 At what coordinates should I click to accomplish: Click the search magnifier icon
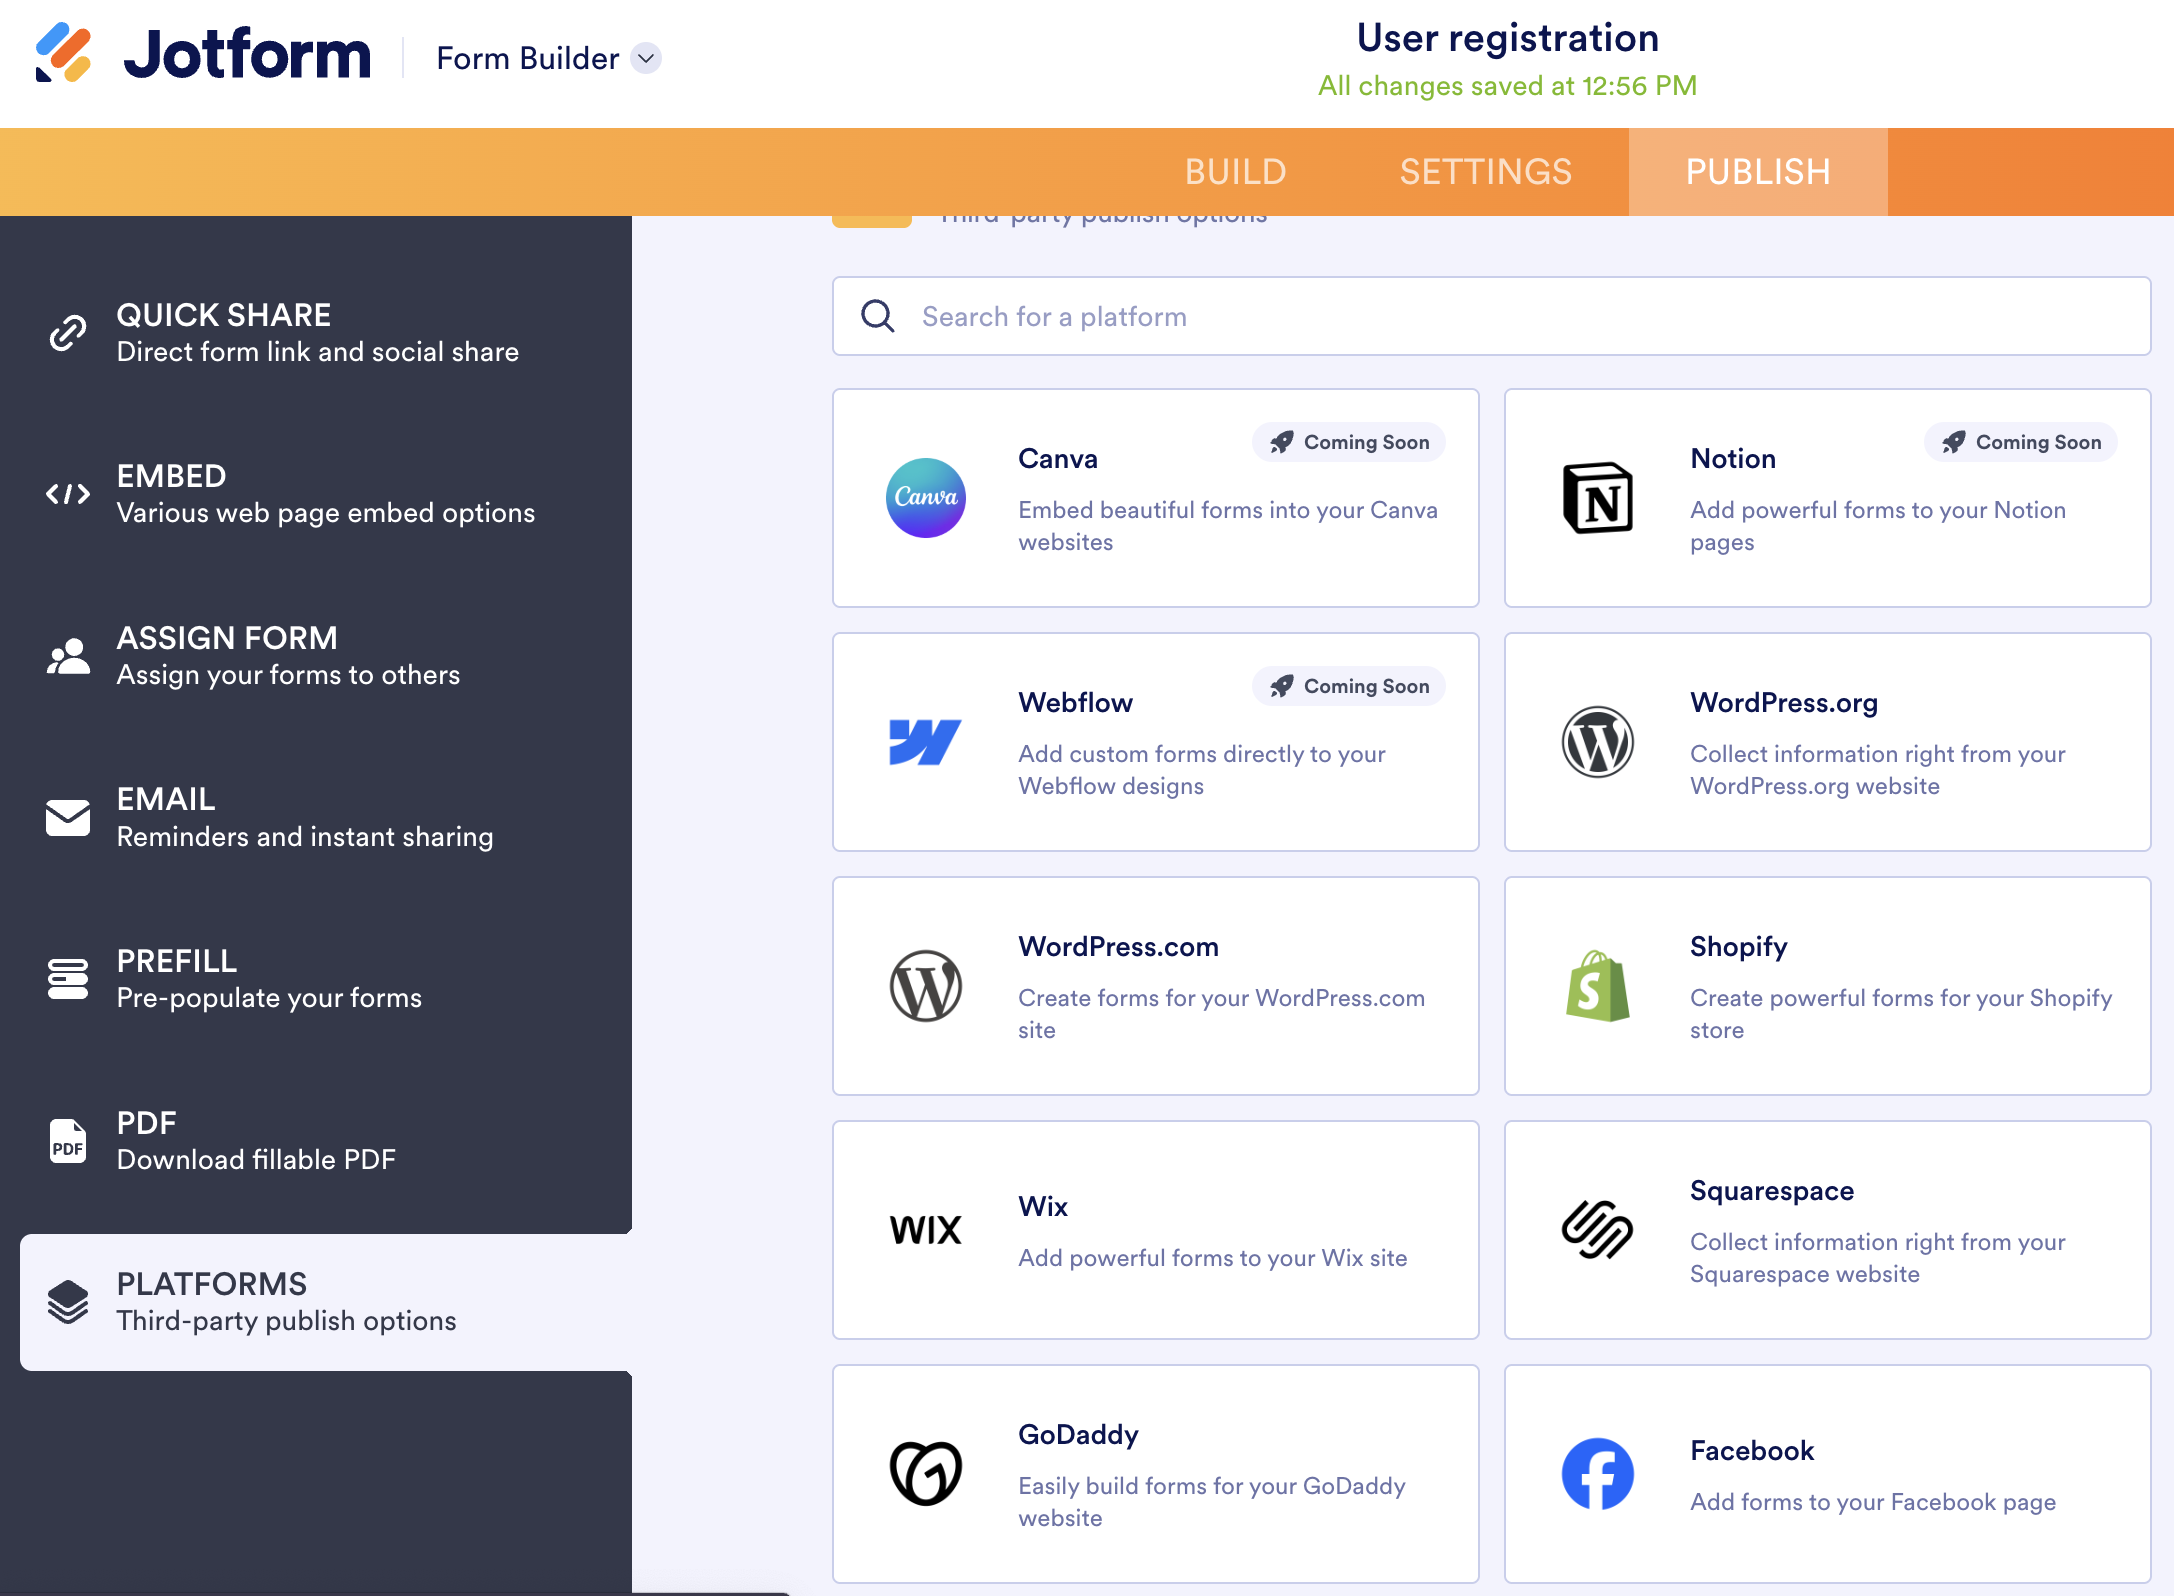[x=878, y=316]
